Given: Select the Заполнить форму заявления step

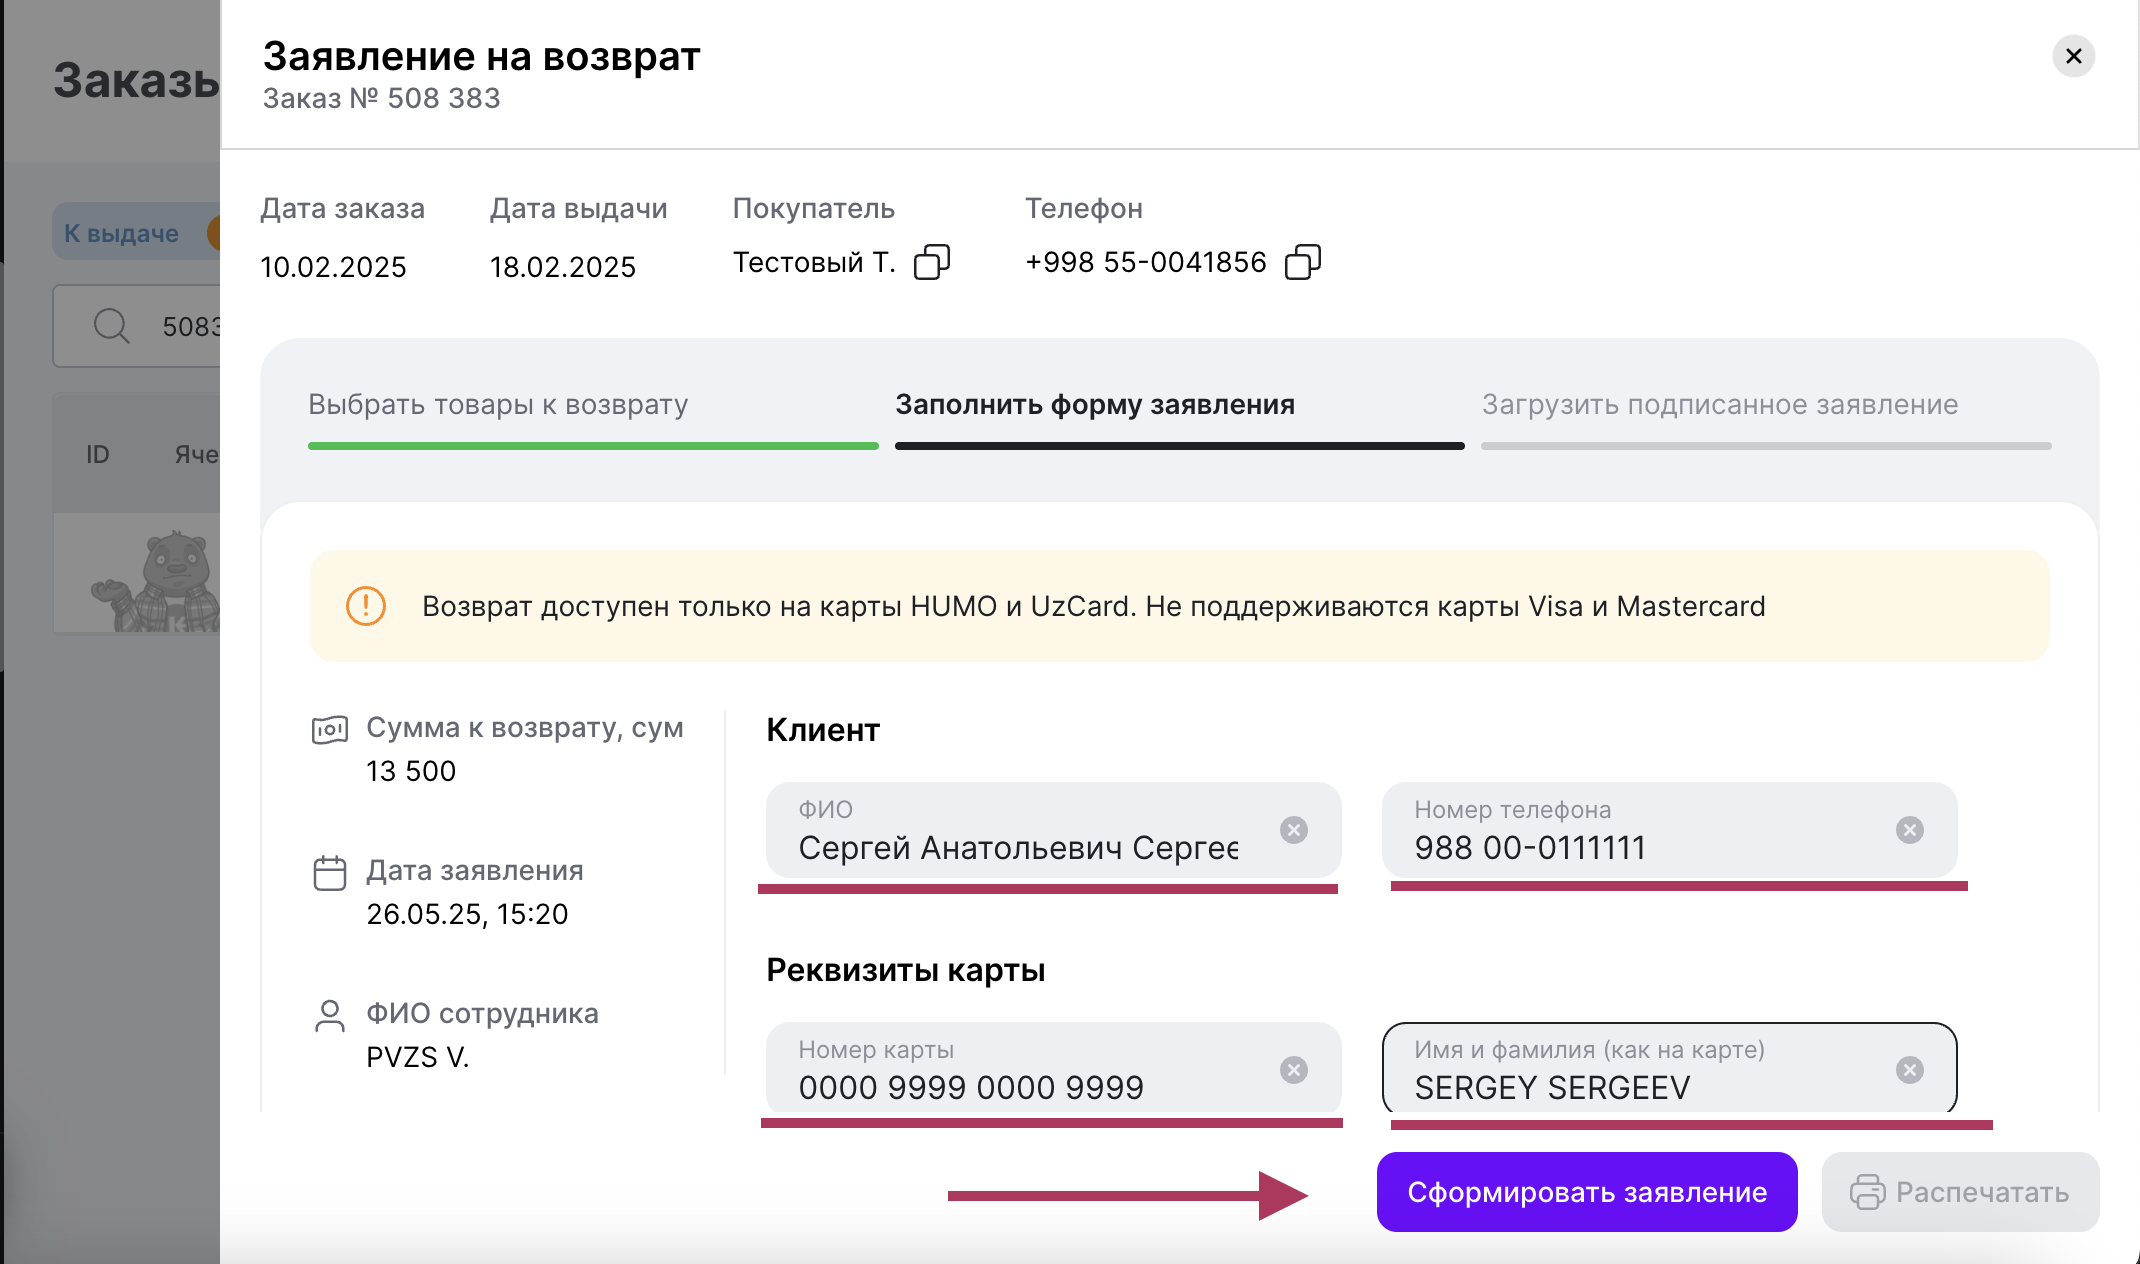Looking at the screenshot, I should point(1095,405).
